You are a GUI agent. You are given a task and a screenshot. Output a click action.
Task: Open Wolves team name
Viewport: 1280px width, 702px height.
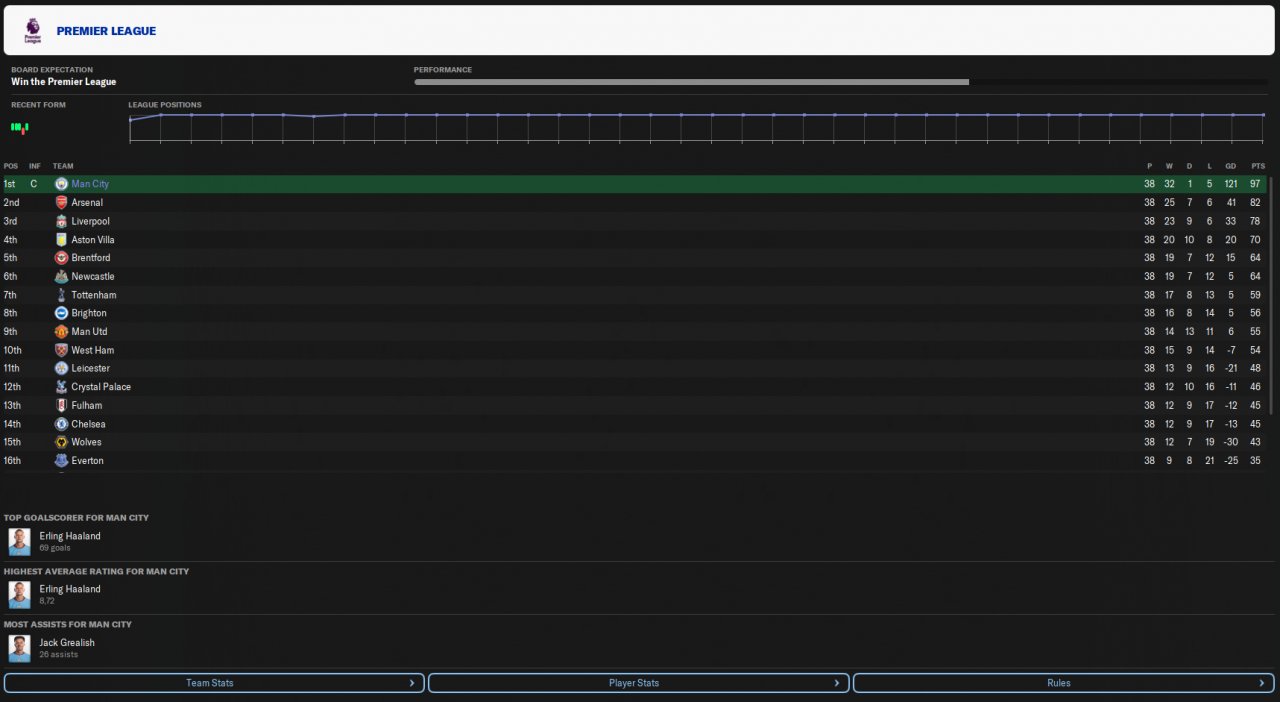click(86, 442)
